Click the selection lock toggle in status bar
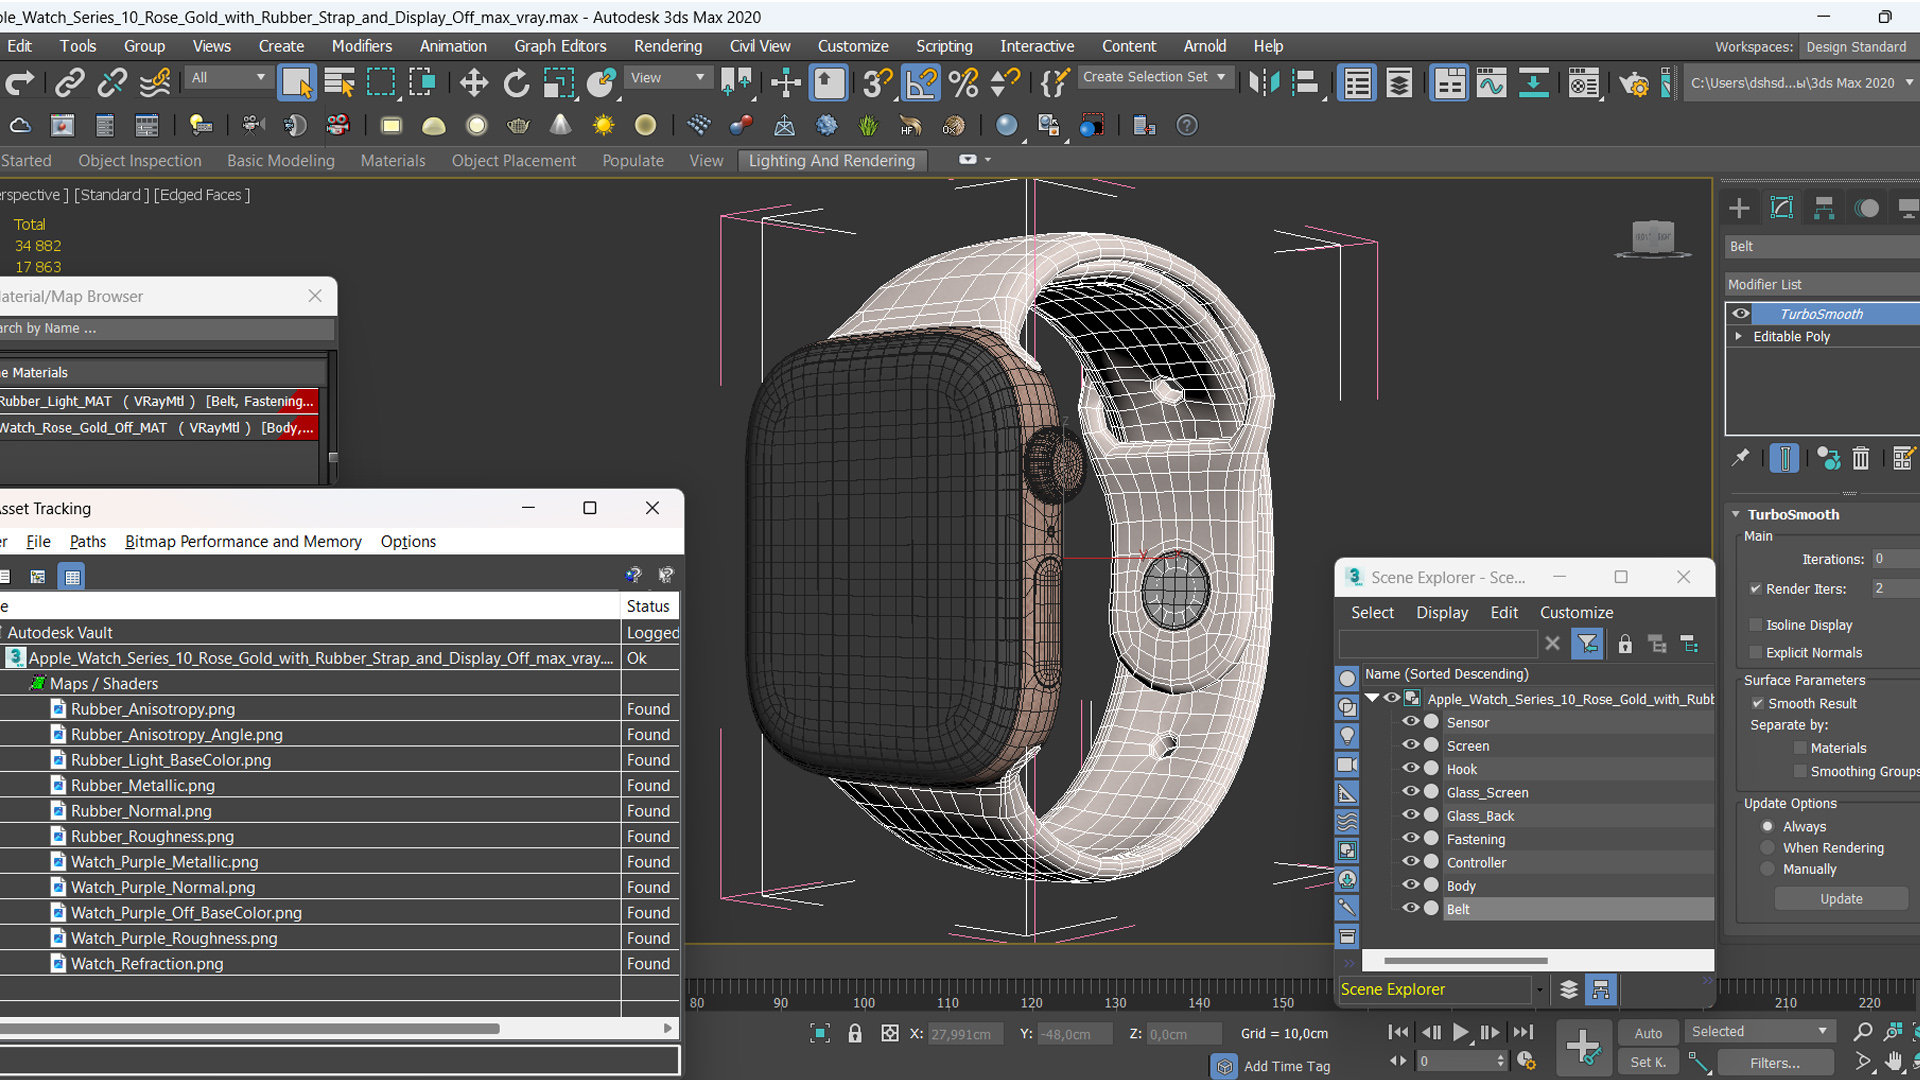The height and width of the screenshot is (1080, 1920). (x=855, y=1034)
